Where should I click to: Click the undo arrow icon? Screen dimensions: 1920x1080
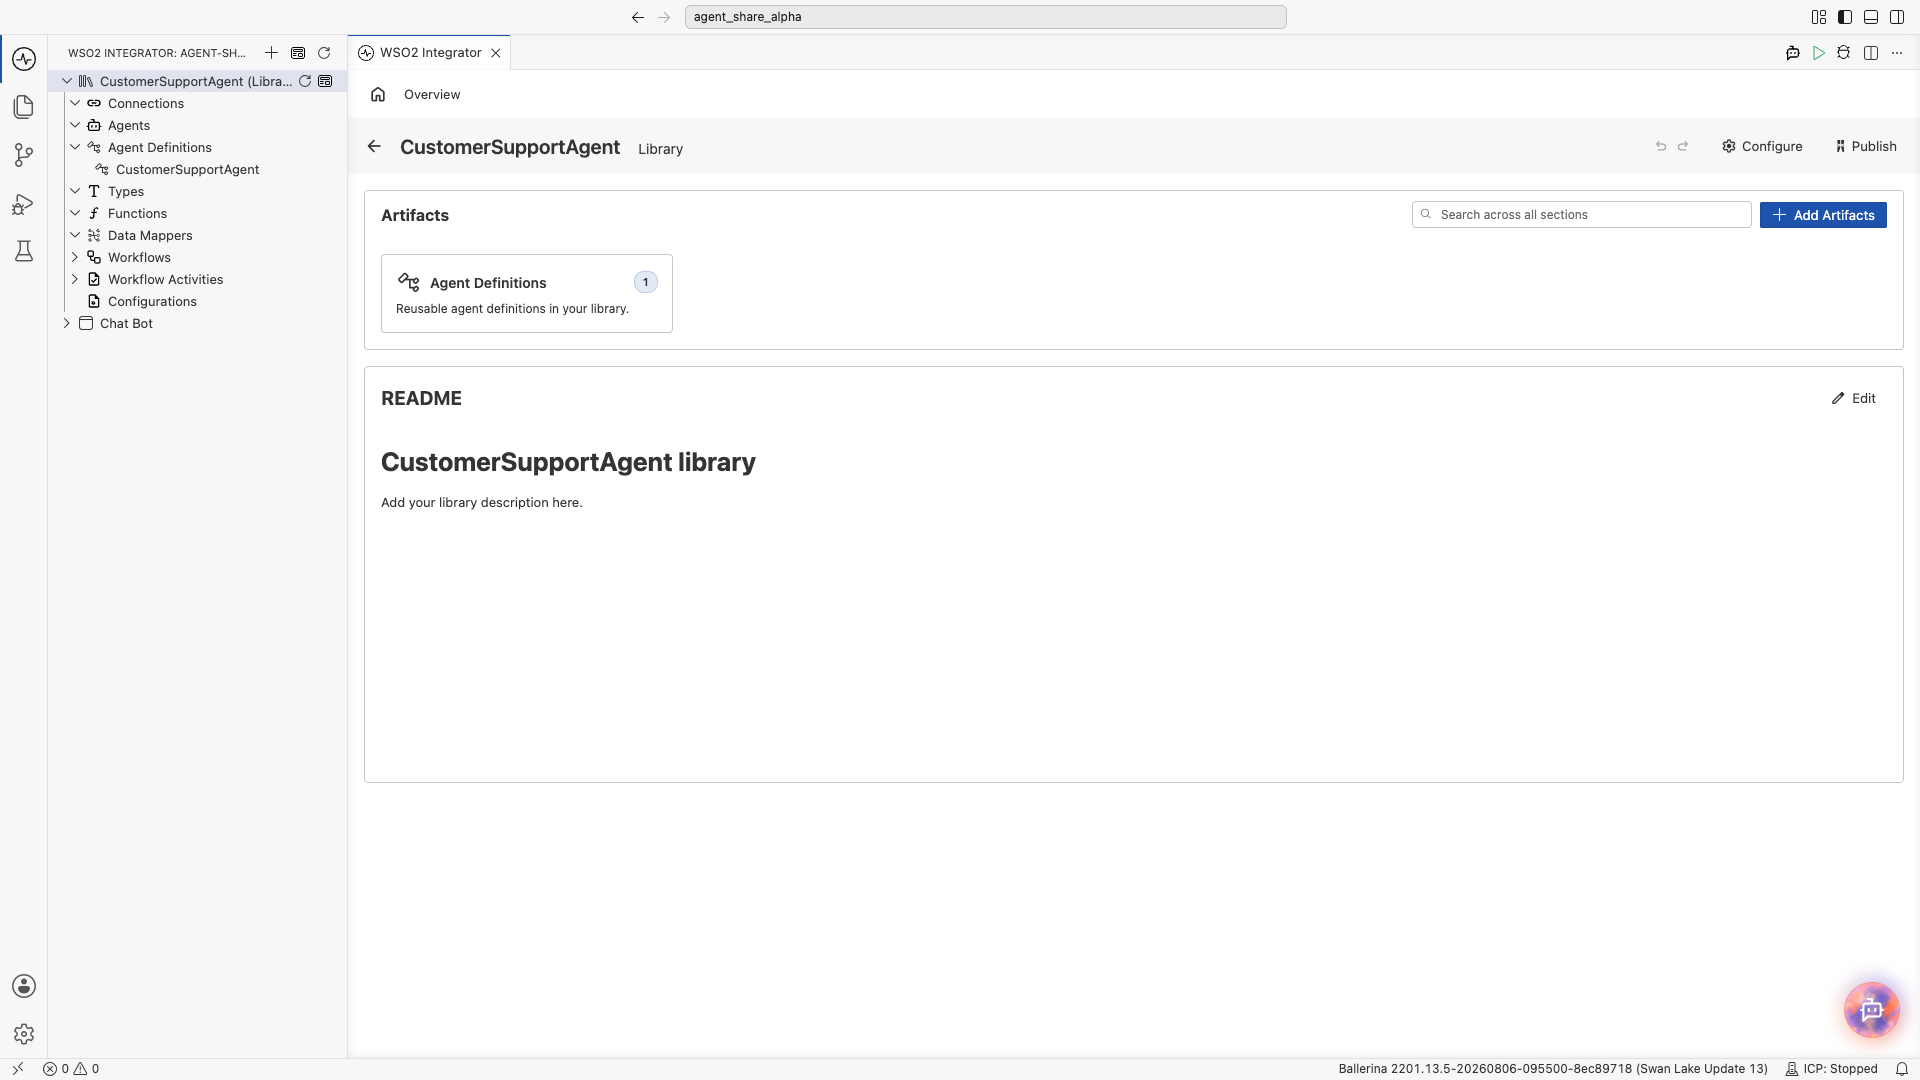point(1661,146)
